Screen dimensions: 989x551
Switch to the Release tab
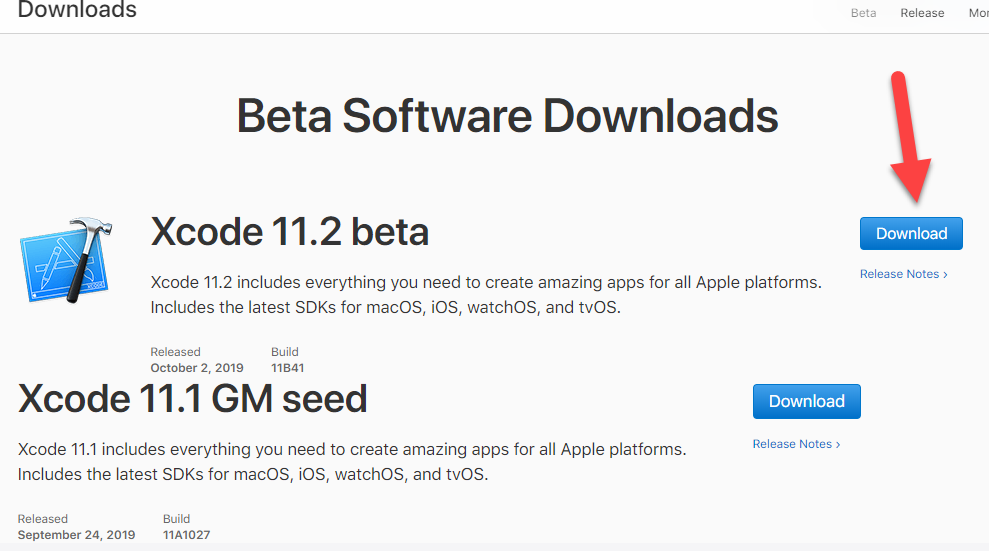tap(922, 13)
